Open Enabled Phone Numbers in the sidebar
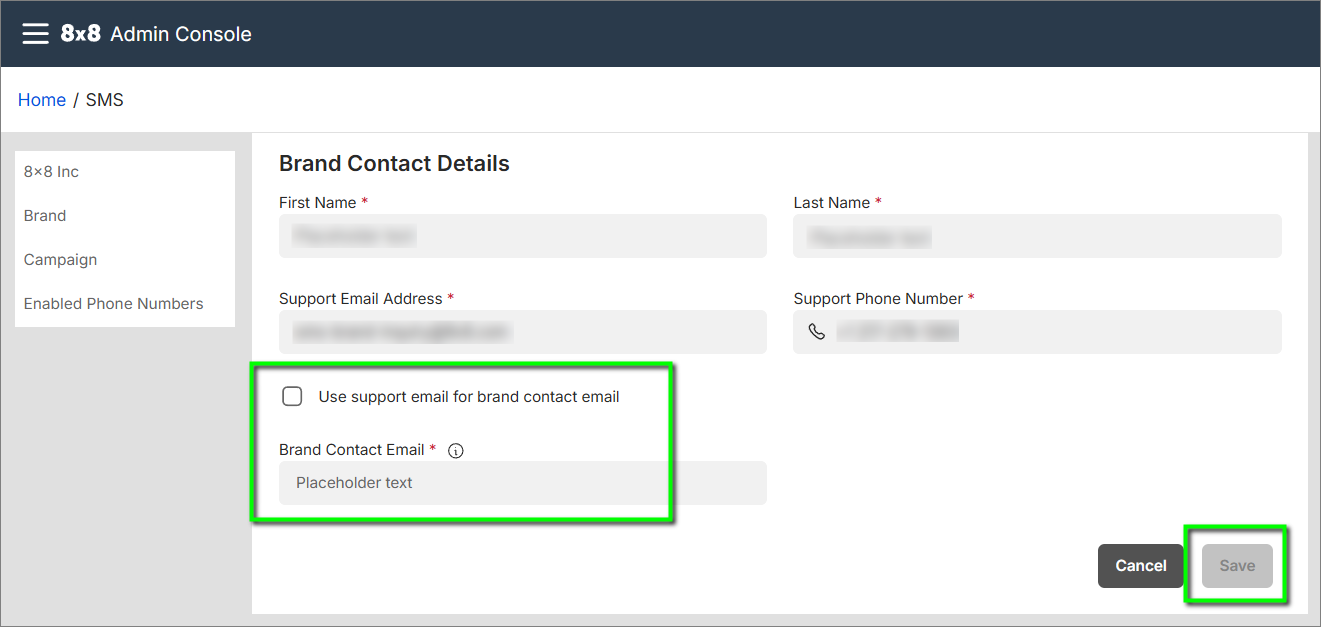 coord(113,304)
